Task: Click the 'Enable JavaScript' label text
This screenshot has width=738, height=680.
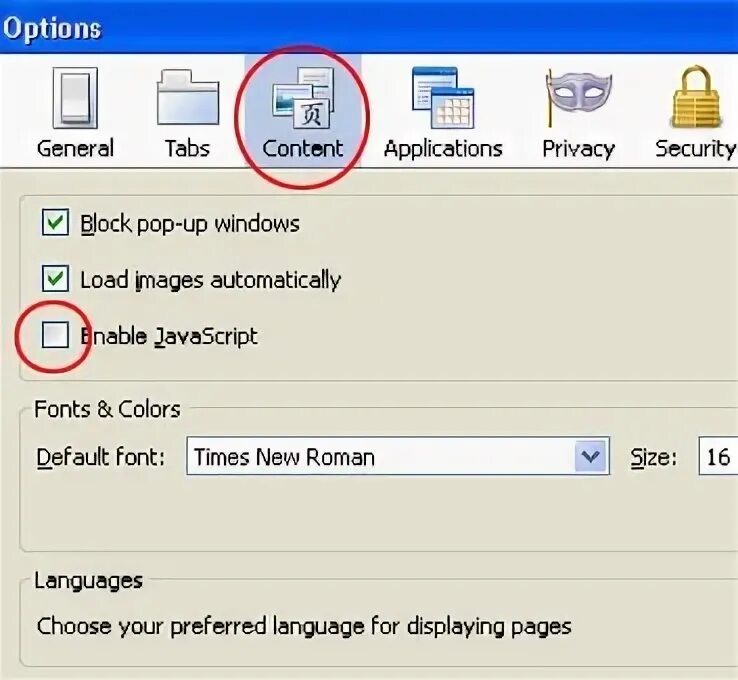Action: pyautogui.click(x=169, y=336)
